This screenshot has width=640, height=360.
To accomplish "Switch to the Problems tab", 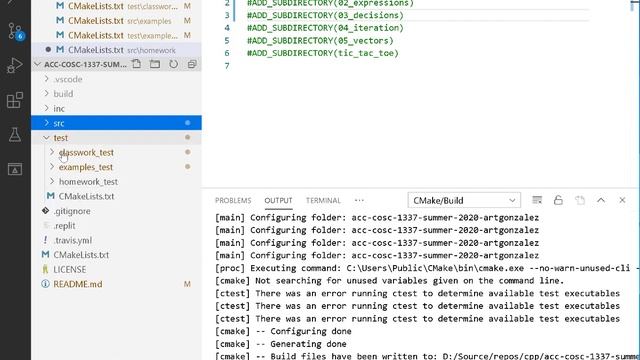I will (x=233, y=200).
